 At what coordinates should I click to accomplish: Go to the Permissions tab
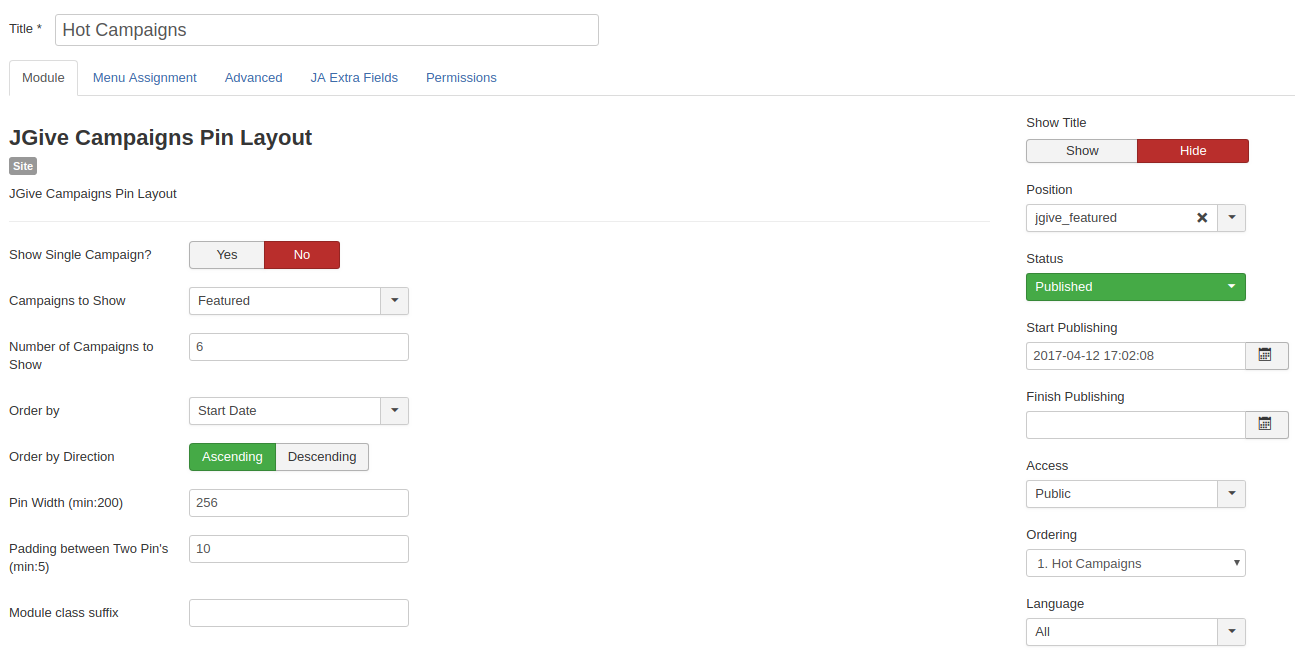coord(461,78)
